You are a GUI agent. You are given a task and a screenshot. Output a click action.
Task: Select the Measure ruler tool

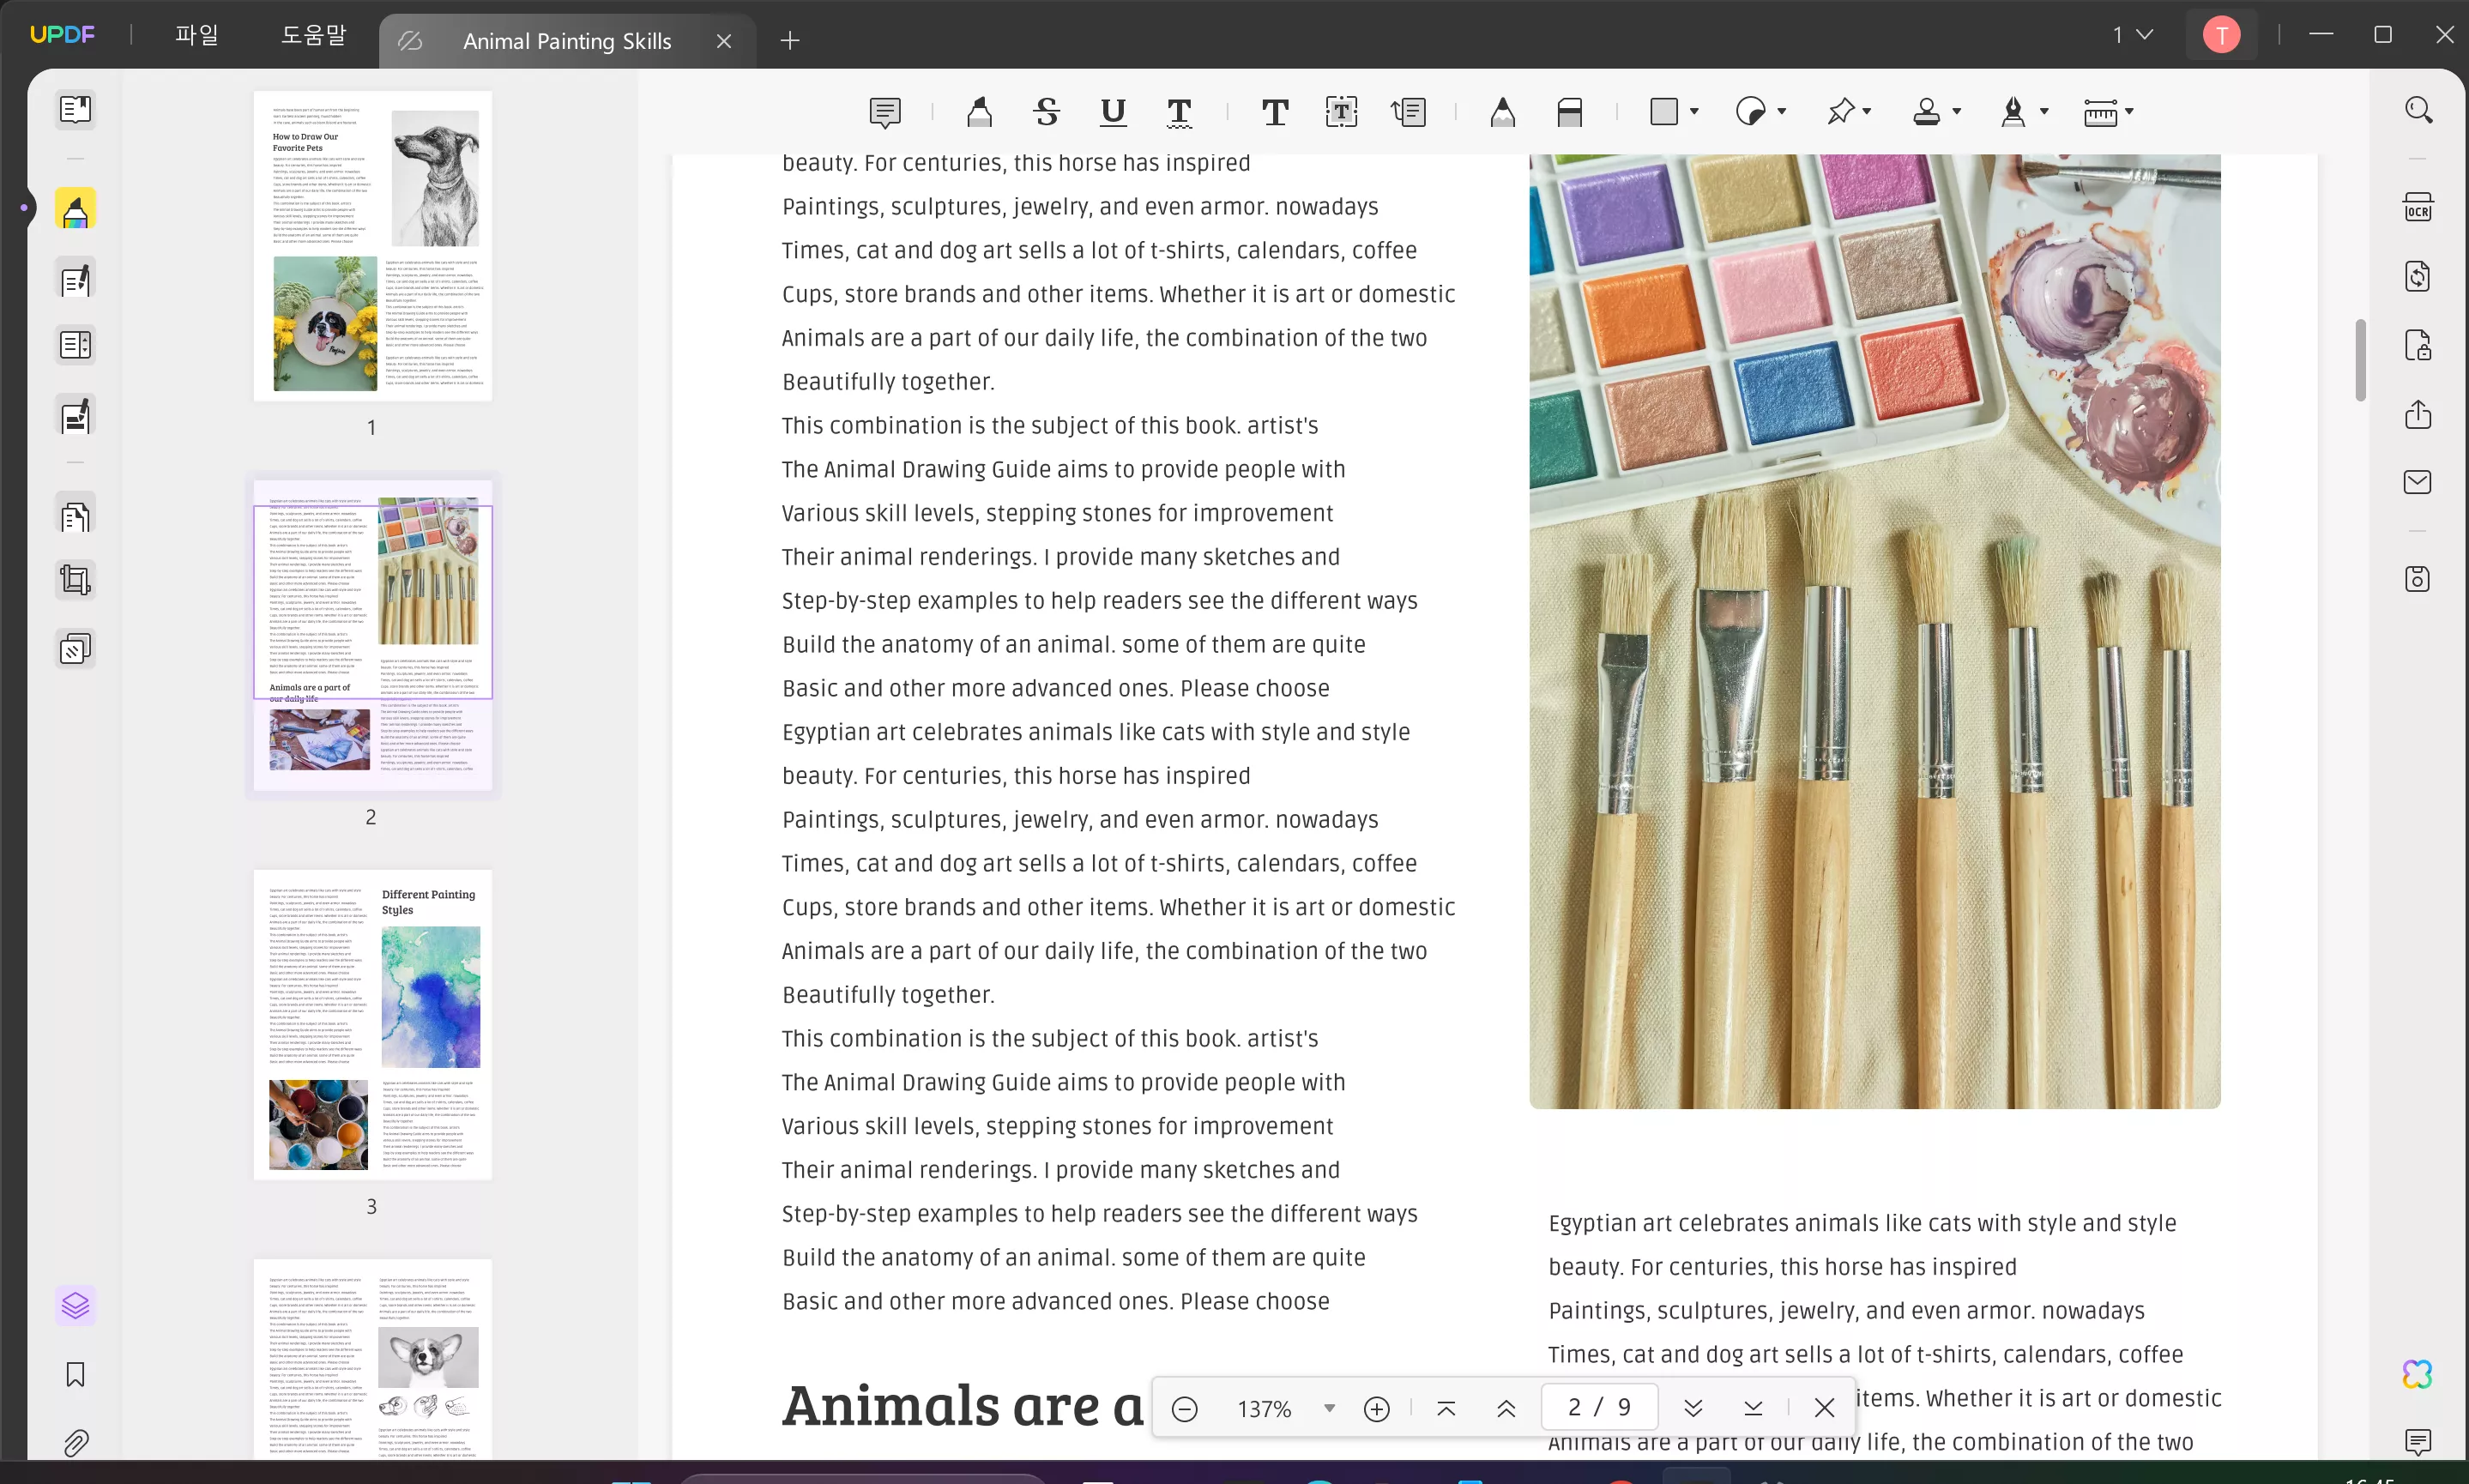click(2099, 112)
